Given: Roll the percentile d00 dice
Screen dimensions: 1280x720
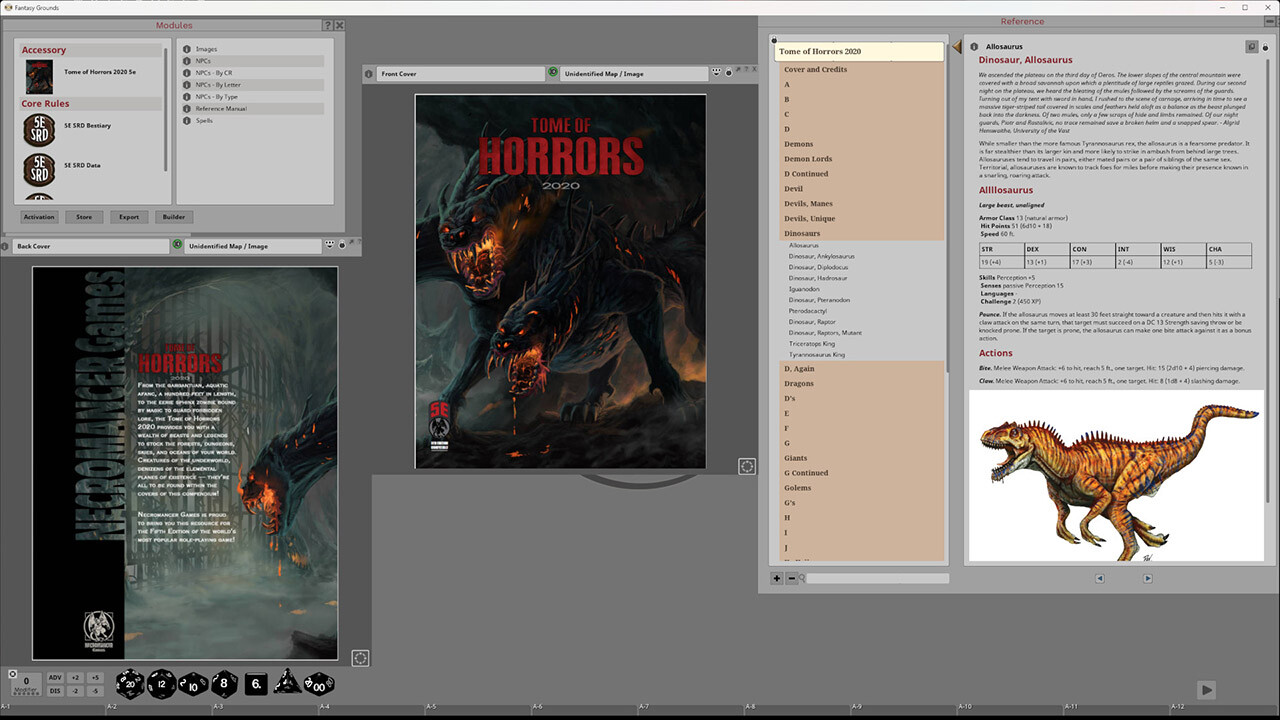Looking at the screenshot, I should (317, 684).
